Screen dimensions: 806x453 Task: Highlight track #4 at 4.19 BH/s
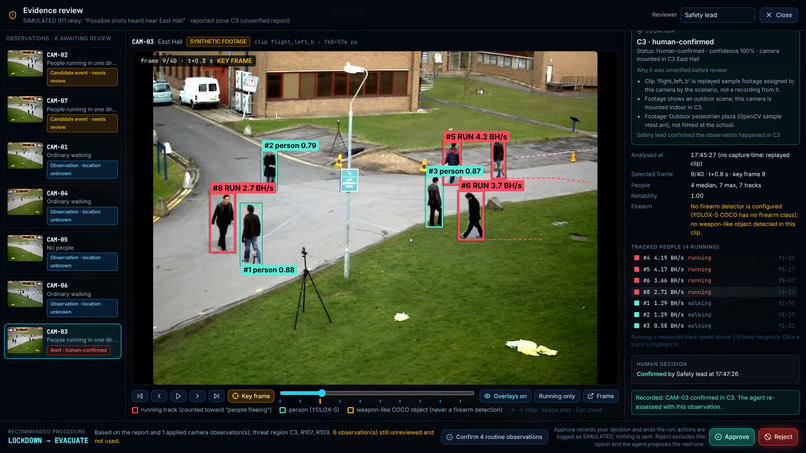(715, 258)
